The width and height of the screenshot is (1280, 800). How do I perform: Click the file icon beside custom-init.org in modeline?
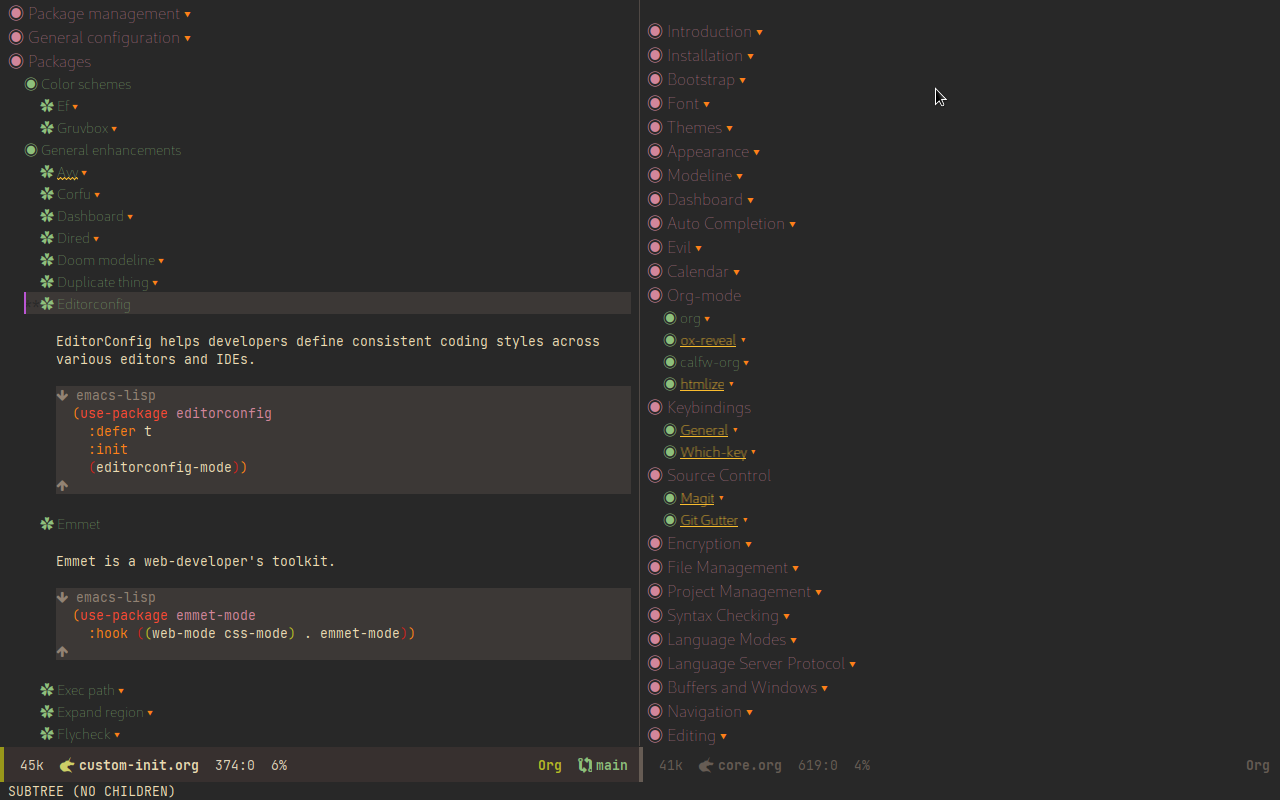tap(67, 765)
